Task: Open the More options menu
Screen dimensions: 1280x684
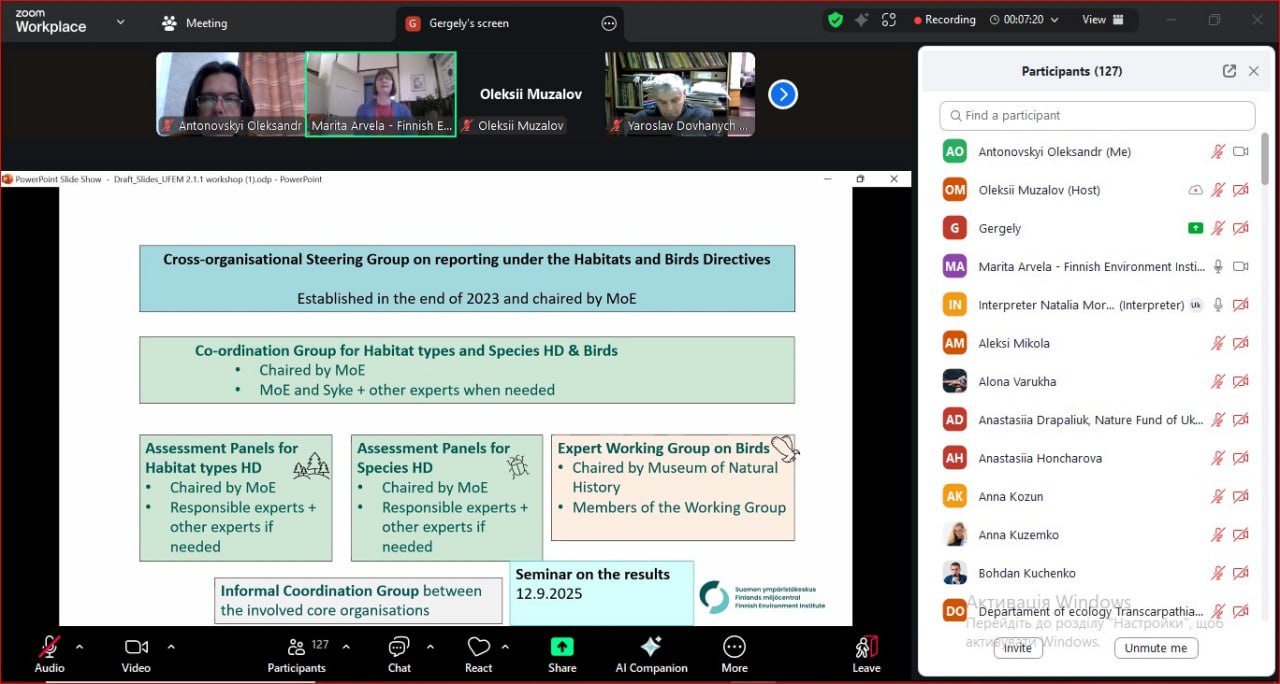Action: [x=734, y=654]
